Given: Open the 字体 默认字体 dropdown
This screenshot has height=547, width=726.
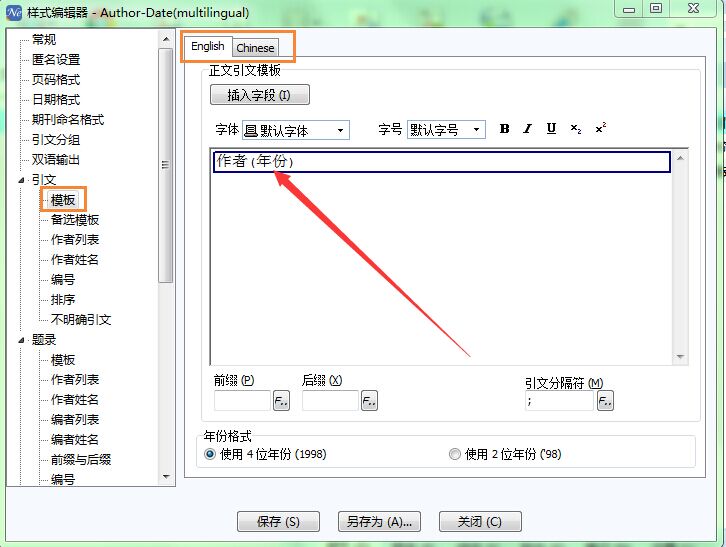Looking at the screenshot, I should click(296, 130).
